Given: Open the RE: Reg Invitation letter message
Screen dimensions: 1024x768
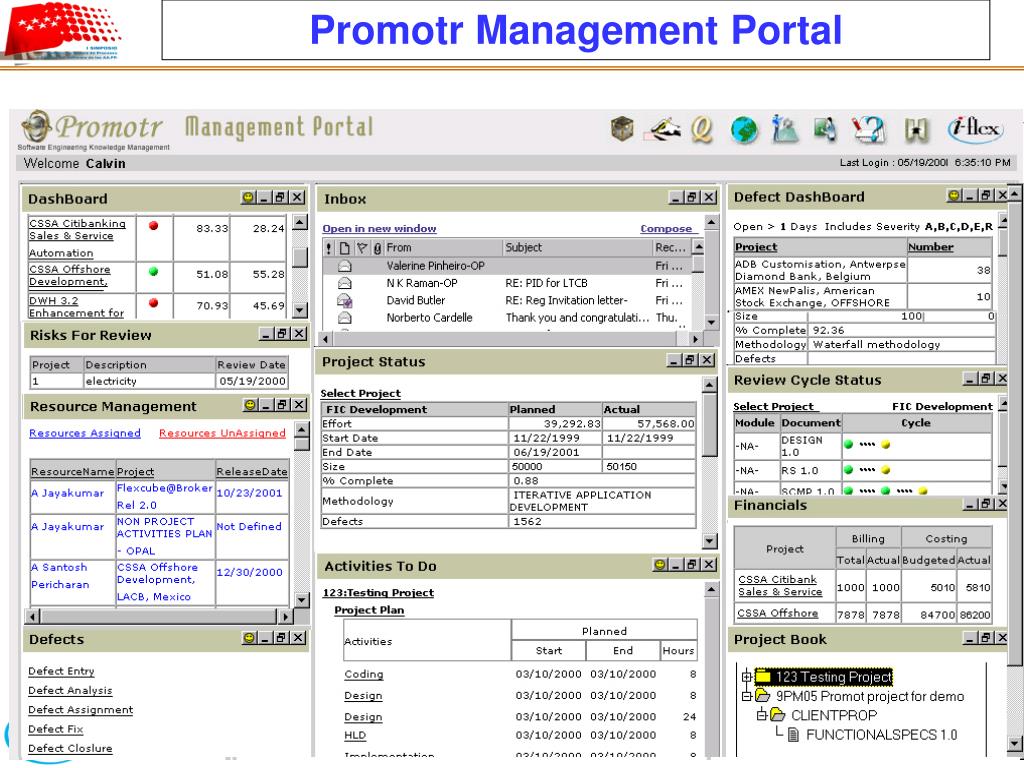Looking at the screenshot, I should pos(567,300).
